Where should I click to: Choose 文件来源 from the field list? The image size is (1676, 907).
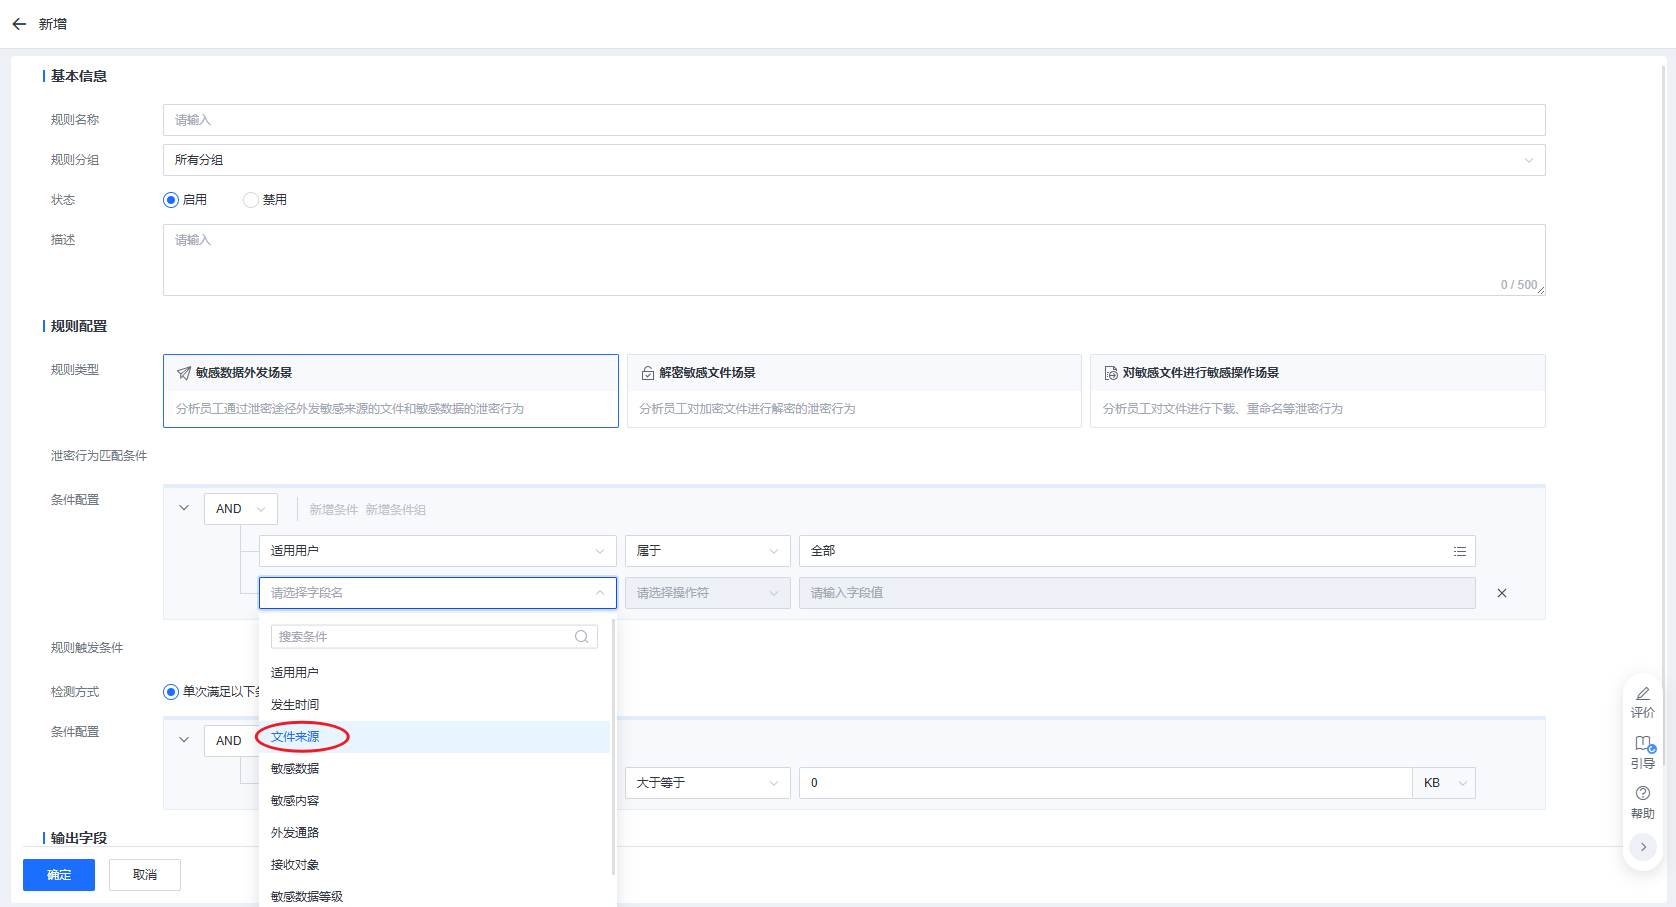[x=295, y=737]
